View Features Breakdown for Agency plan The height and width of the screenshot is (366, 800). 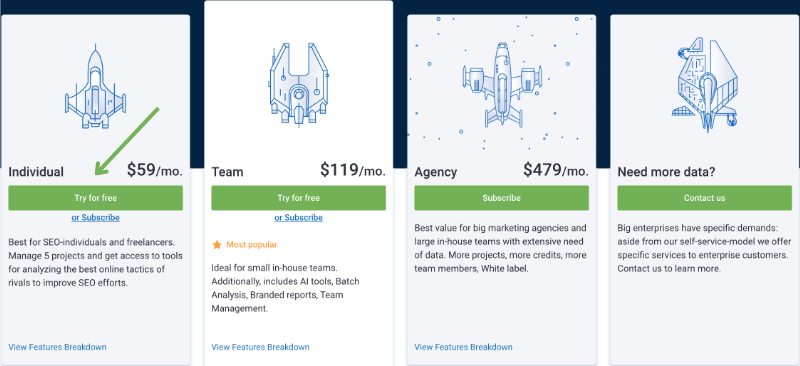pyautogui.click(x=463, y=347)
